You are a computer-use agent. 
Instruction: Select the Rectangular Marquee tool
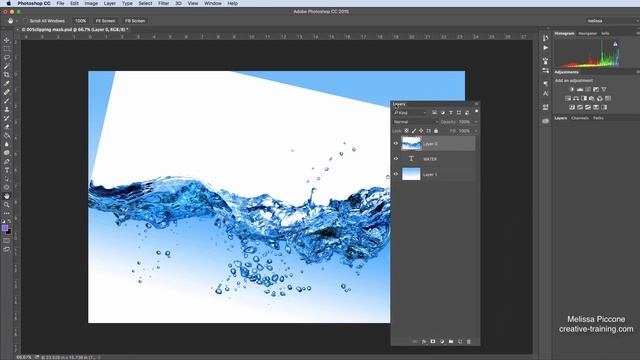click(x=7, y=49)
